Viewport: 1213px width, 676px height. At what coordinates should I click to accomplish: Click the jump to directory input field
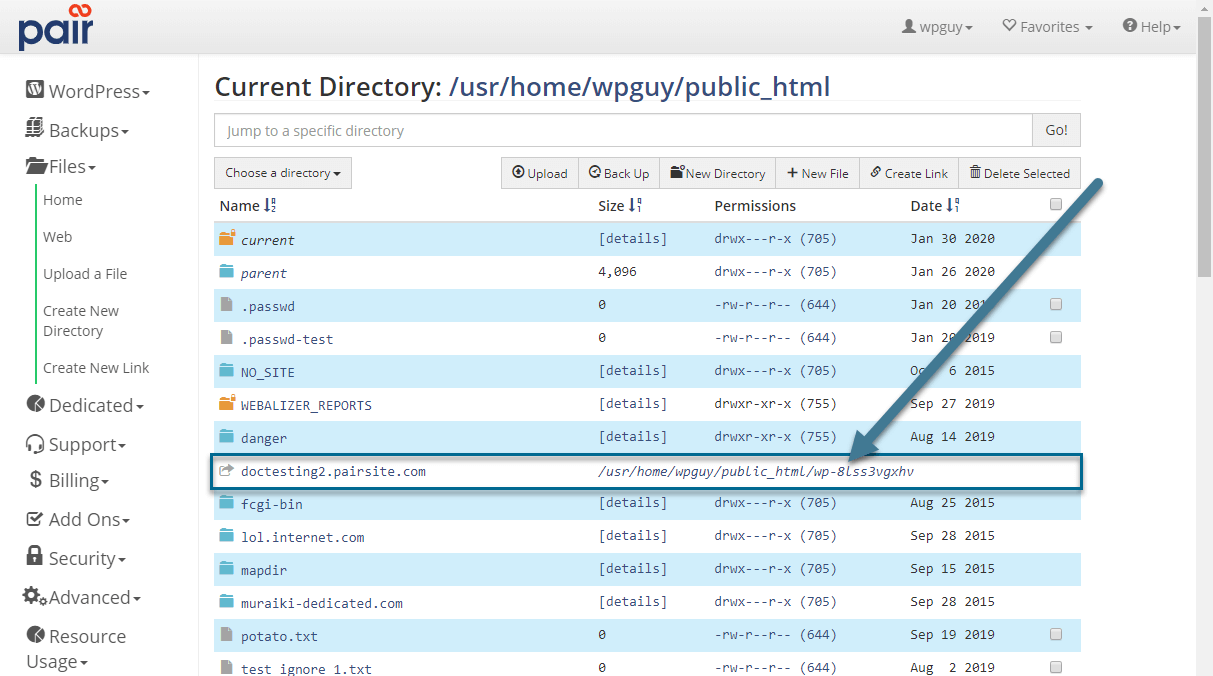click(x=620, y=130)
